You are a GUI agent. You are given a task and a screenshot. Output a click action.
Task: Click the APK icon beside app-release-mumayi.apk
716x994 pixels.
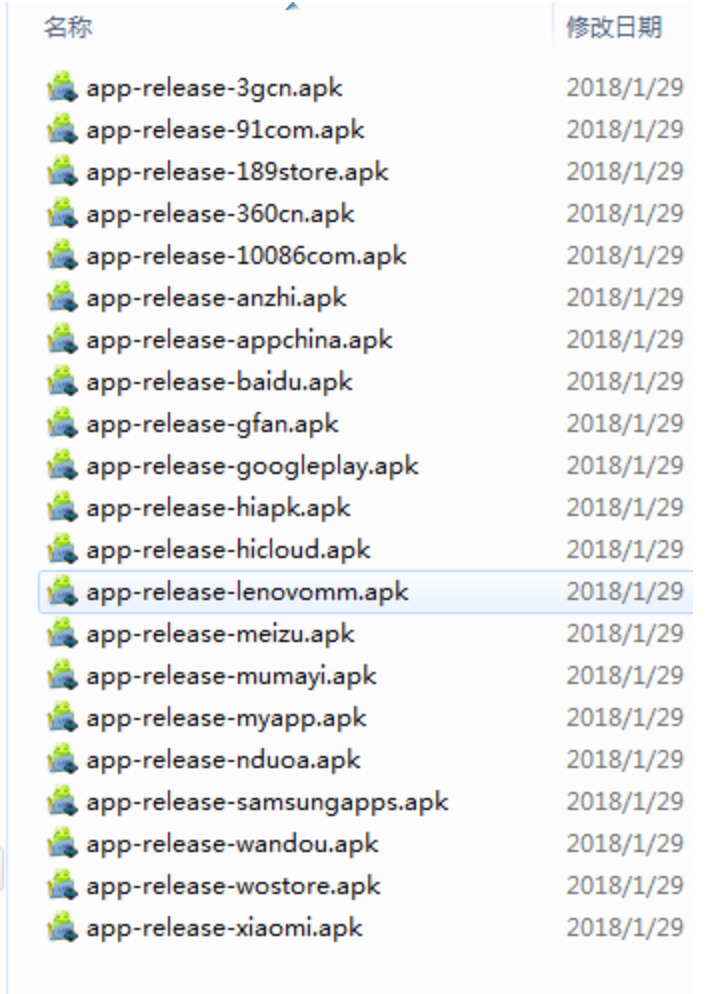pyautogui.click(x=62, y=676)
